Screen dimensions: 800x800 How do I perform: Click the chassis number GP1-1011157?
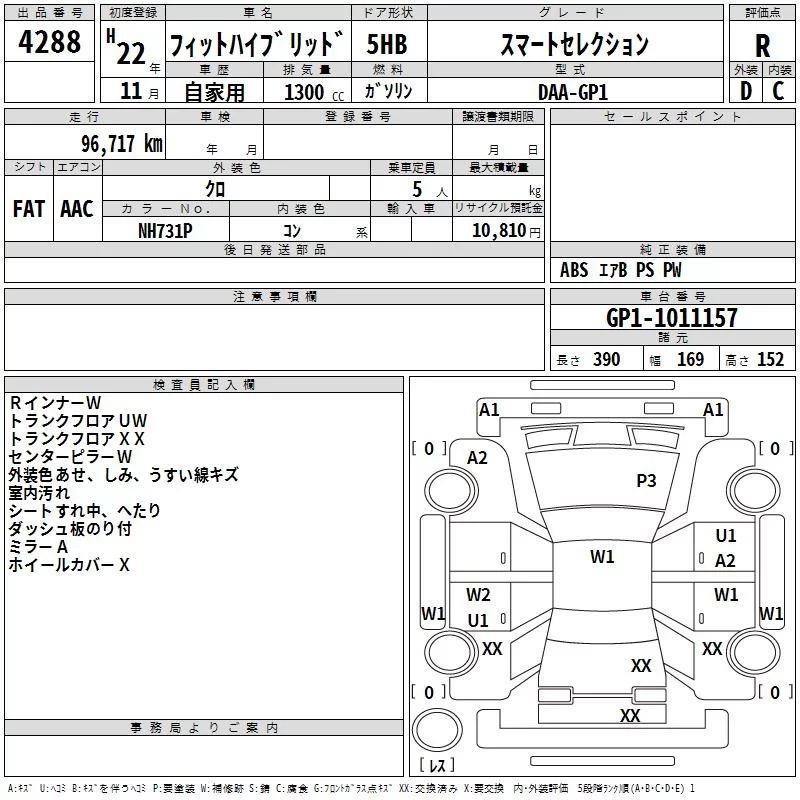pyautogui.click(x=672, y=318)
